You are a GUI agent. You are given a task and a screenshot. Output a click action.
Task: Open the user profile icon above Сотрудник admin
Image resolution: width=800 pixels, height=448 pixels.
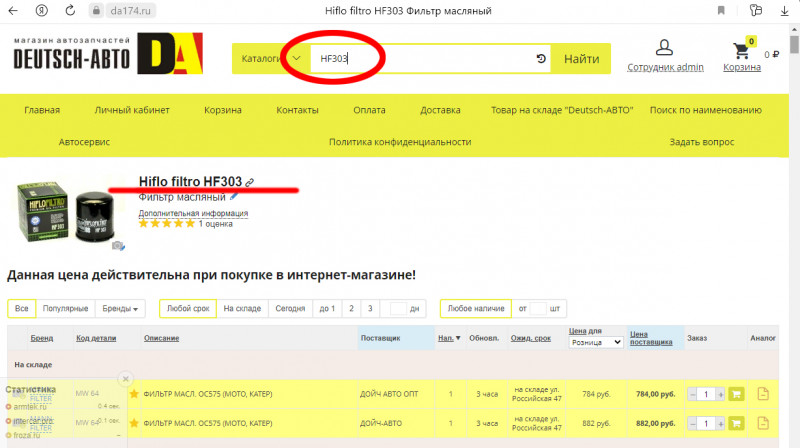click(x=664, y=47)
